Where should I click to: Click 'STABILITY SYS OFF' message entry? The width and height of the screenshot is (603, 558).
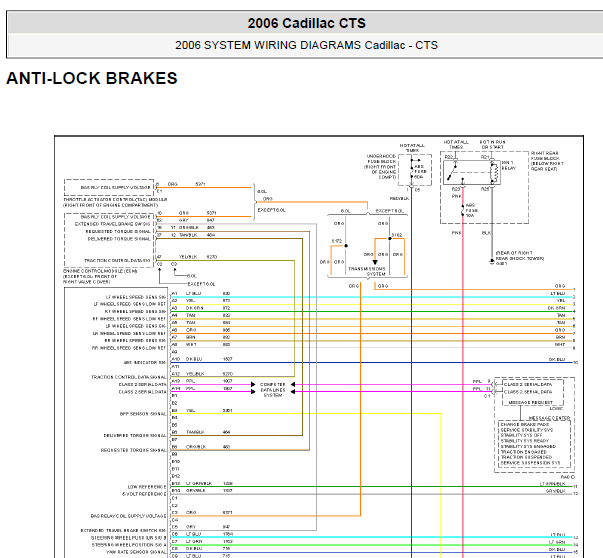tap(521, 435)
